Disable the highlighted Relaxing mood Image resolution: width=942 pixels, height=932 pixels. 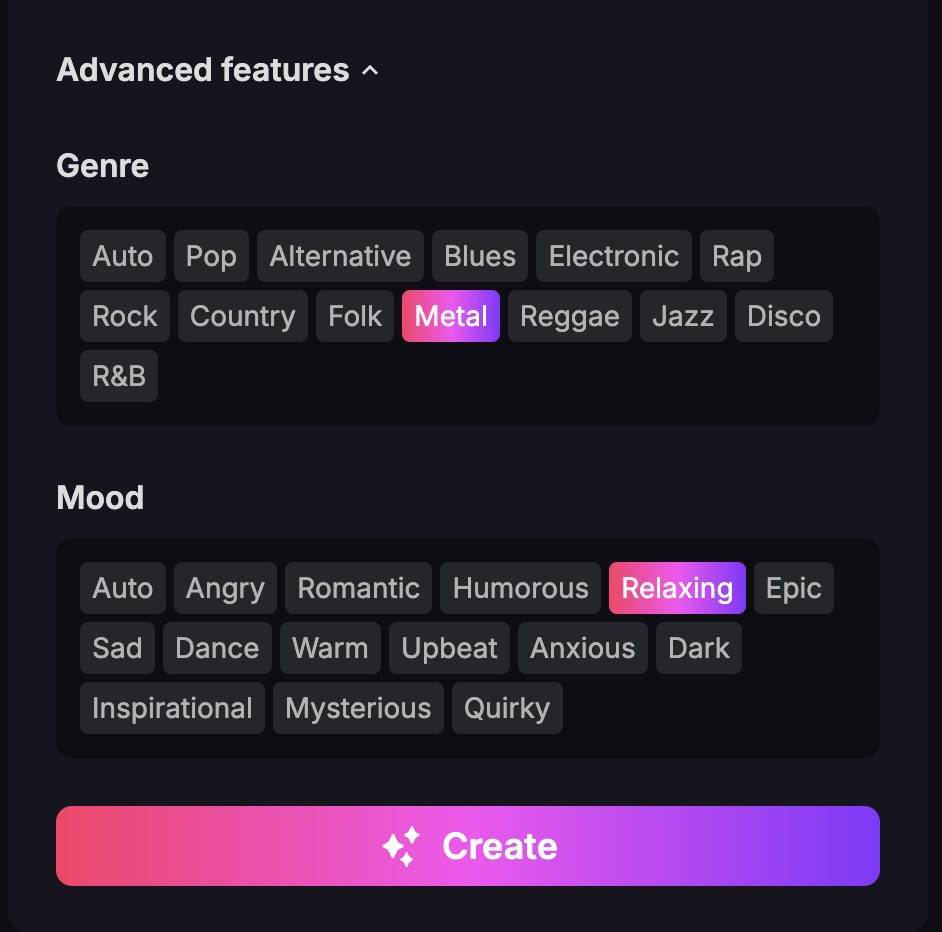pos(677,588)
